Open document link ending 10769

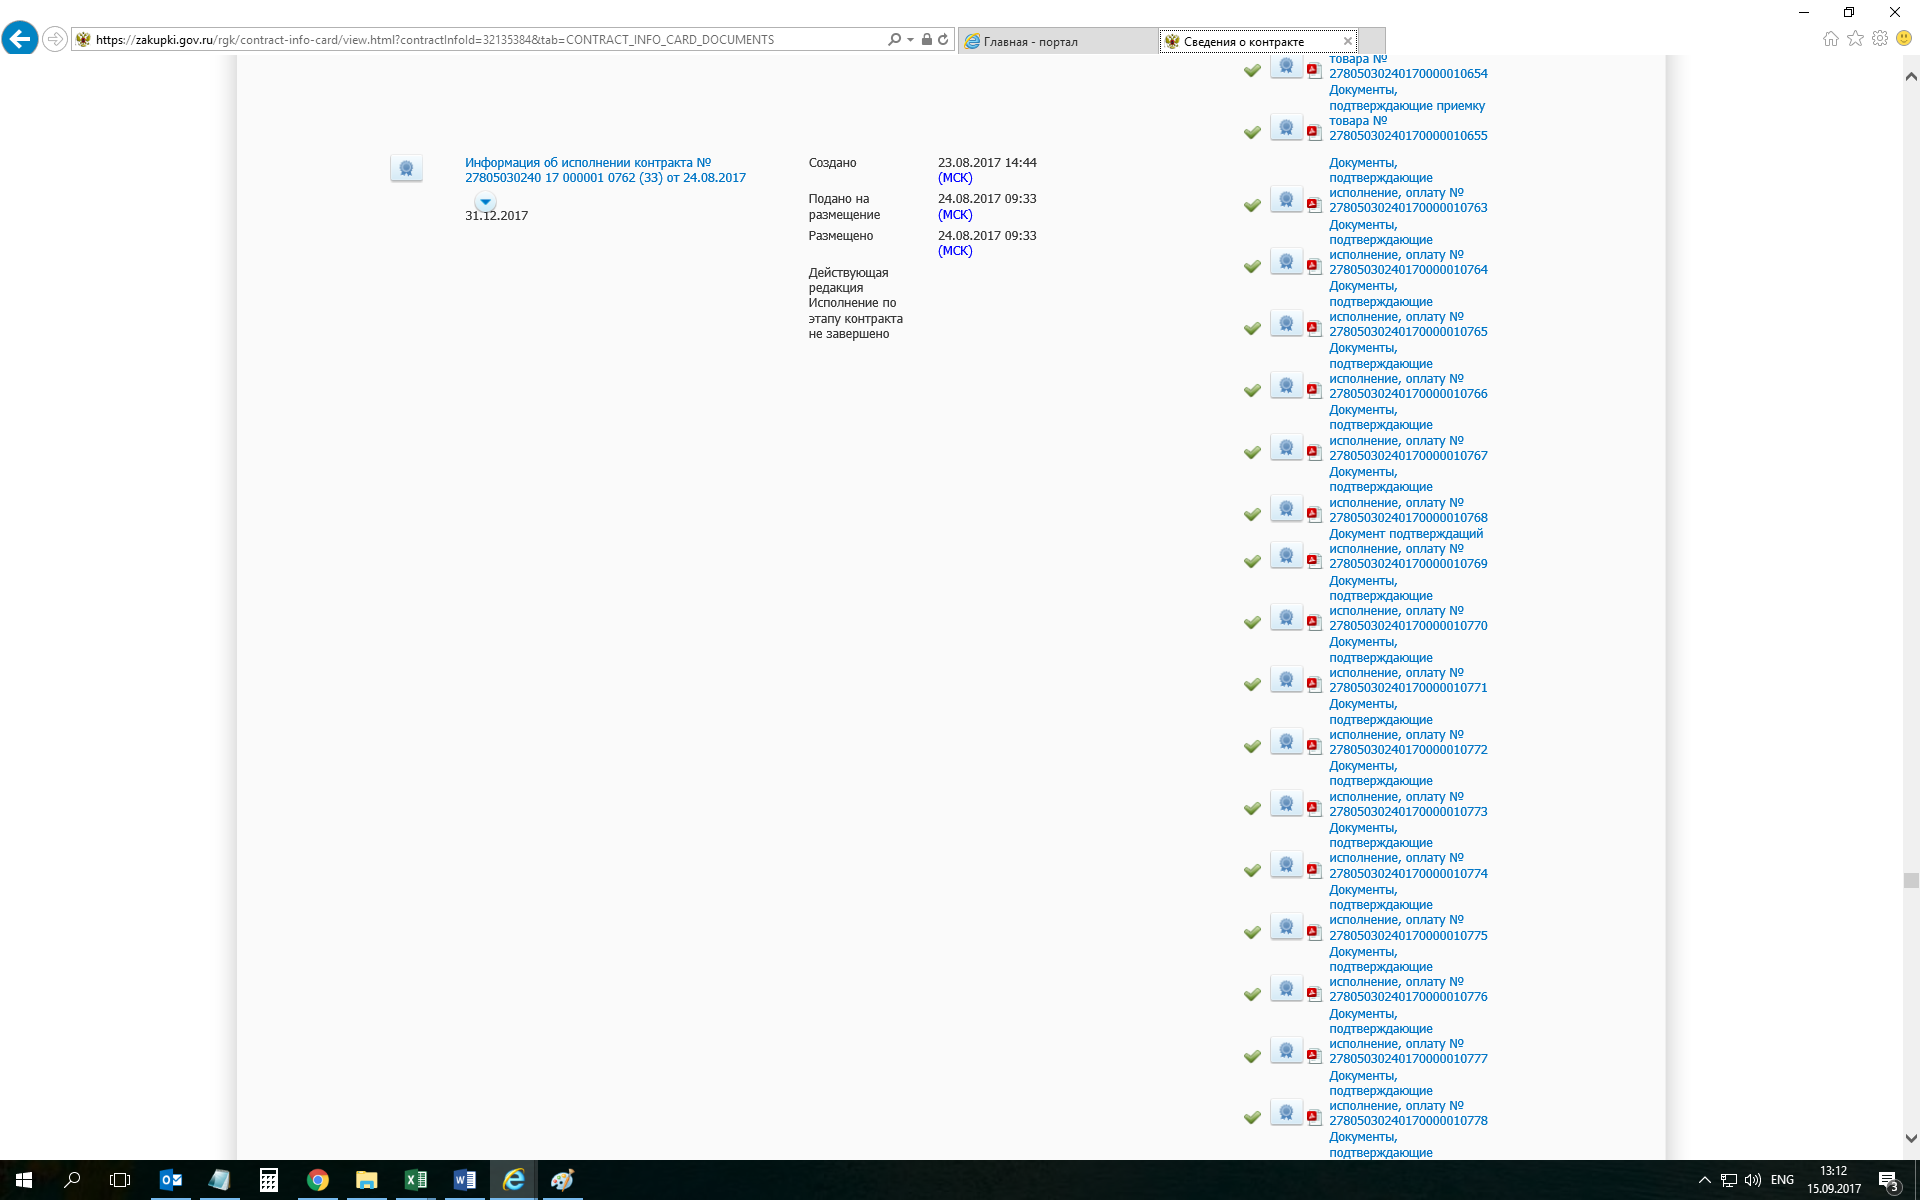(1407, 564)
